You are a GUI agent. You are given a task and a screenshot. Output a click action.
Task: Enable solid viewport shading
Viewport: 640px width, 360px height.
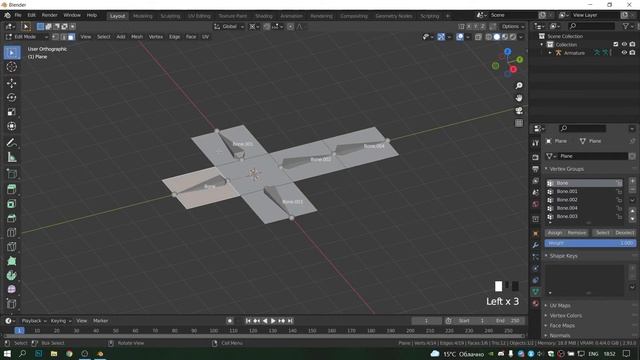(497, 37)
